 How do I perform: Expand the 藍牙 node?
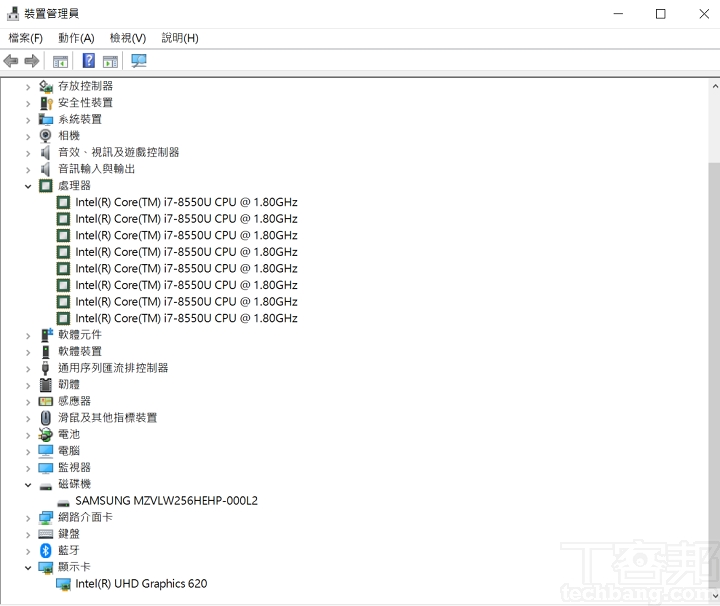point(28,551)
